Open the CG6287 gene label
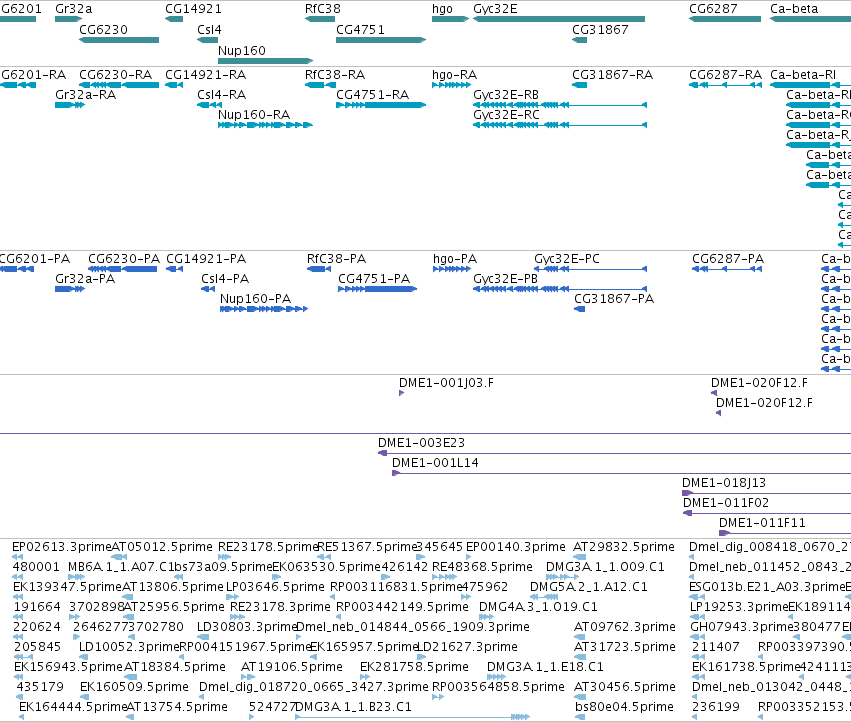Image resolution: width=851 pixels, height=722 pixels. click(x=713, y=9)
